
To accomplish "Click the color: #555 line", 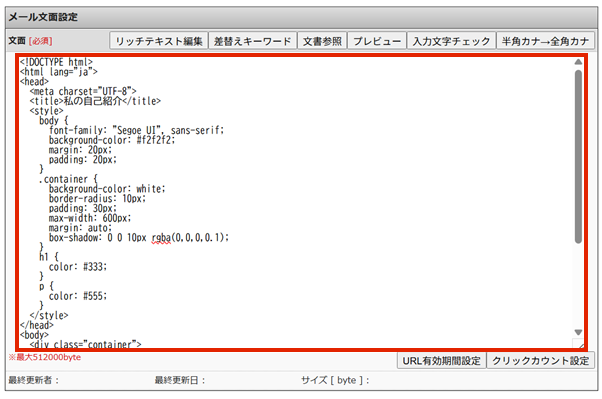I will coord(78,296).
